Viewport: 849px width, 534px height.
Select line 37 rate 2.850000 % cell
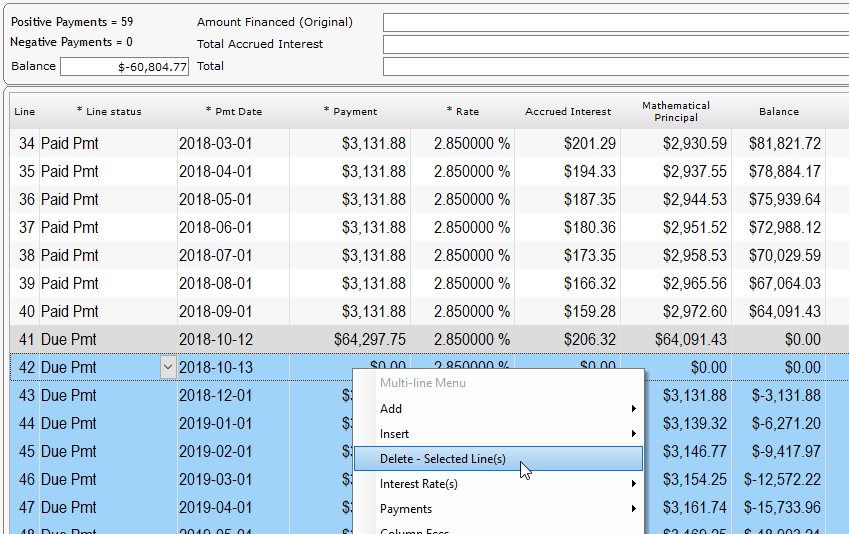point(462,227)
